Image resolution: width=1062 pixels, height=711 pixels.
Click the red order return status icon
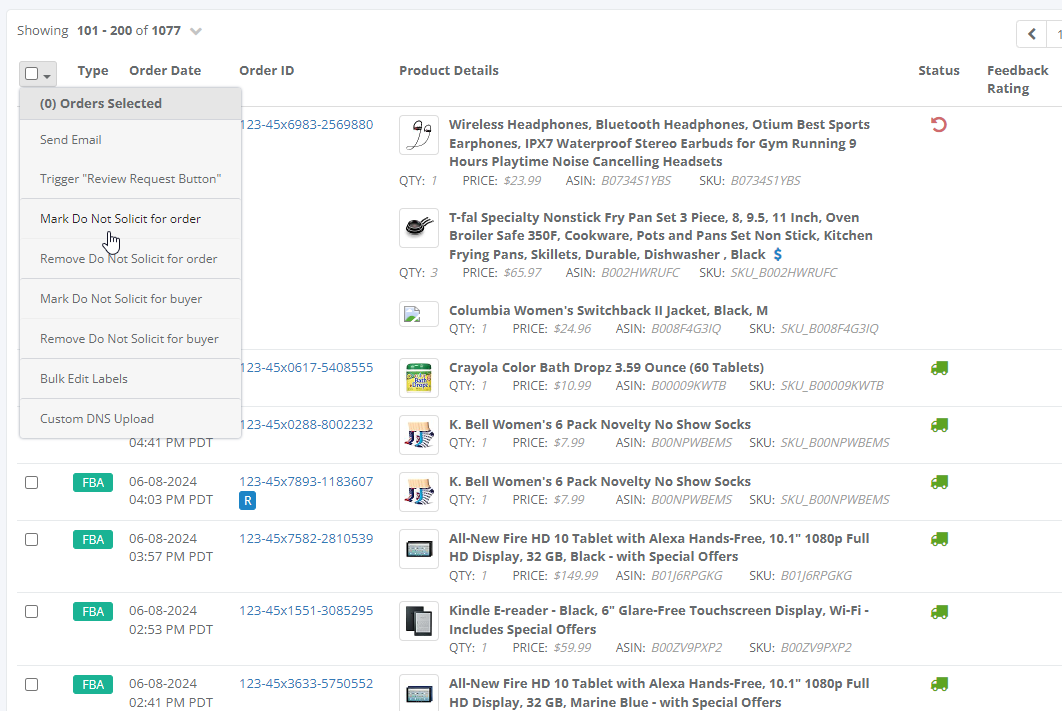point(938,124)
